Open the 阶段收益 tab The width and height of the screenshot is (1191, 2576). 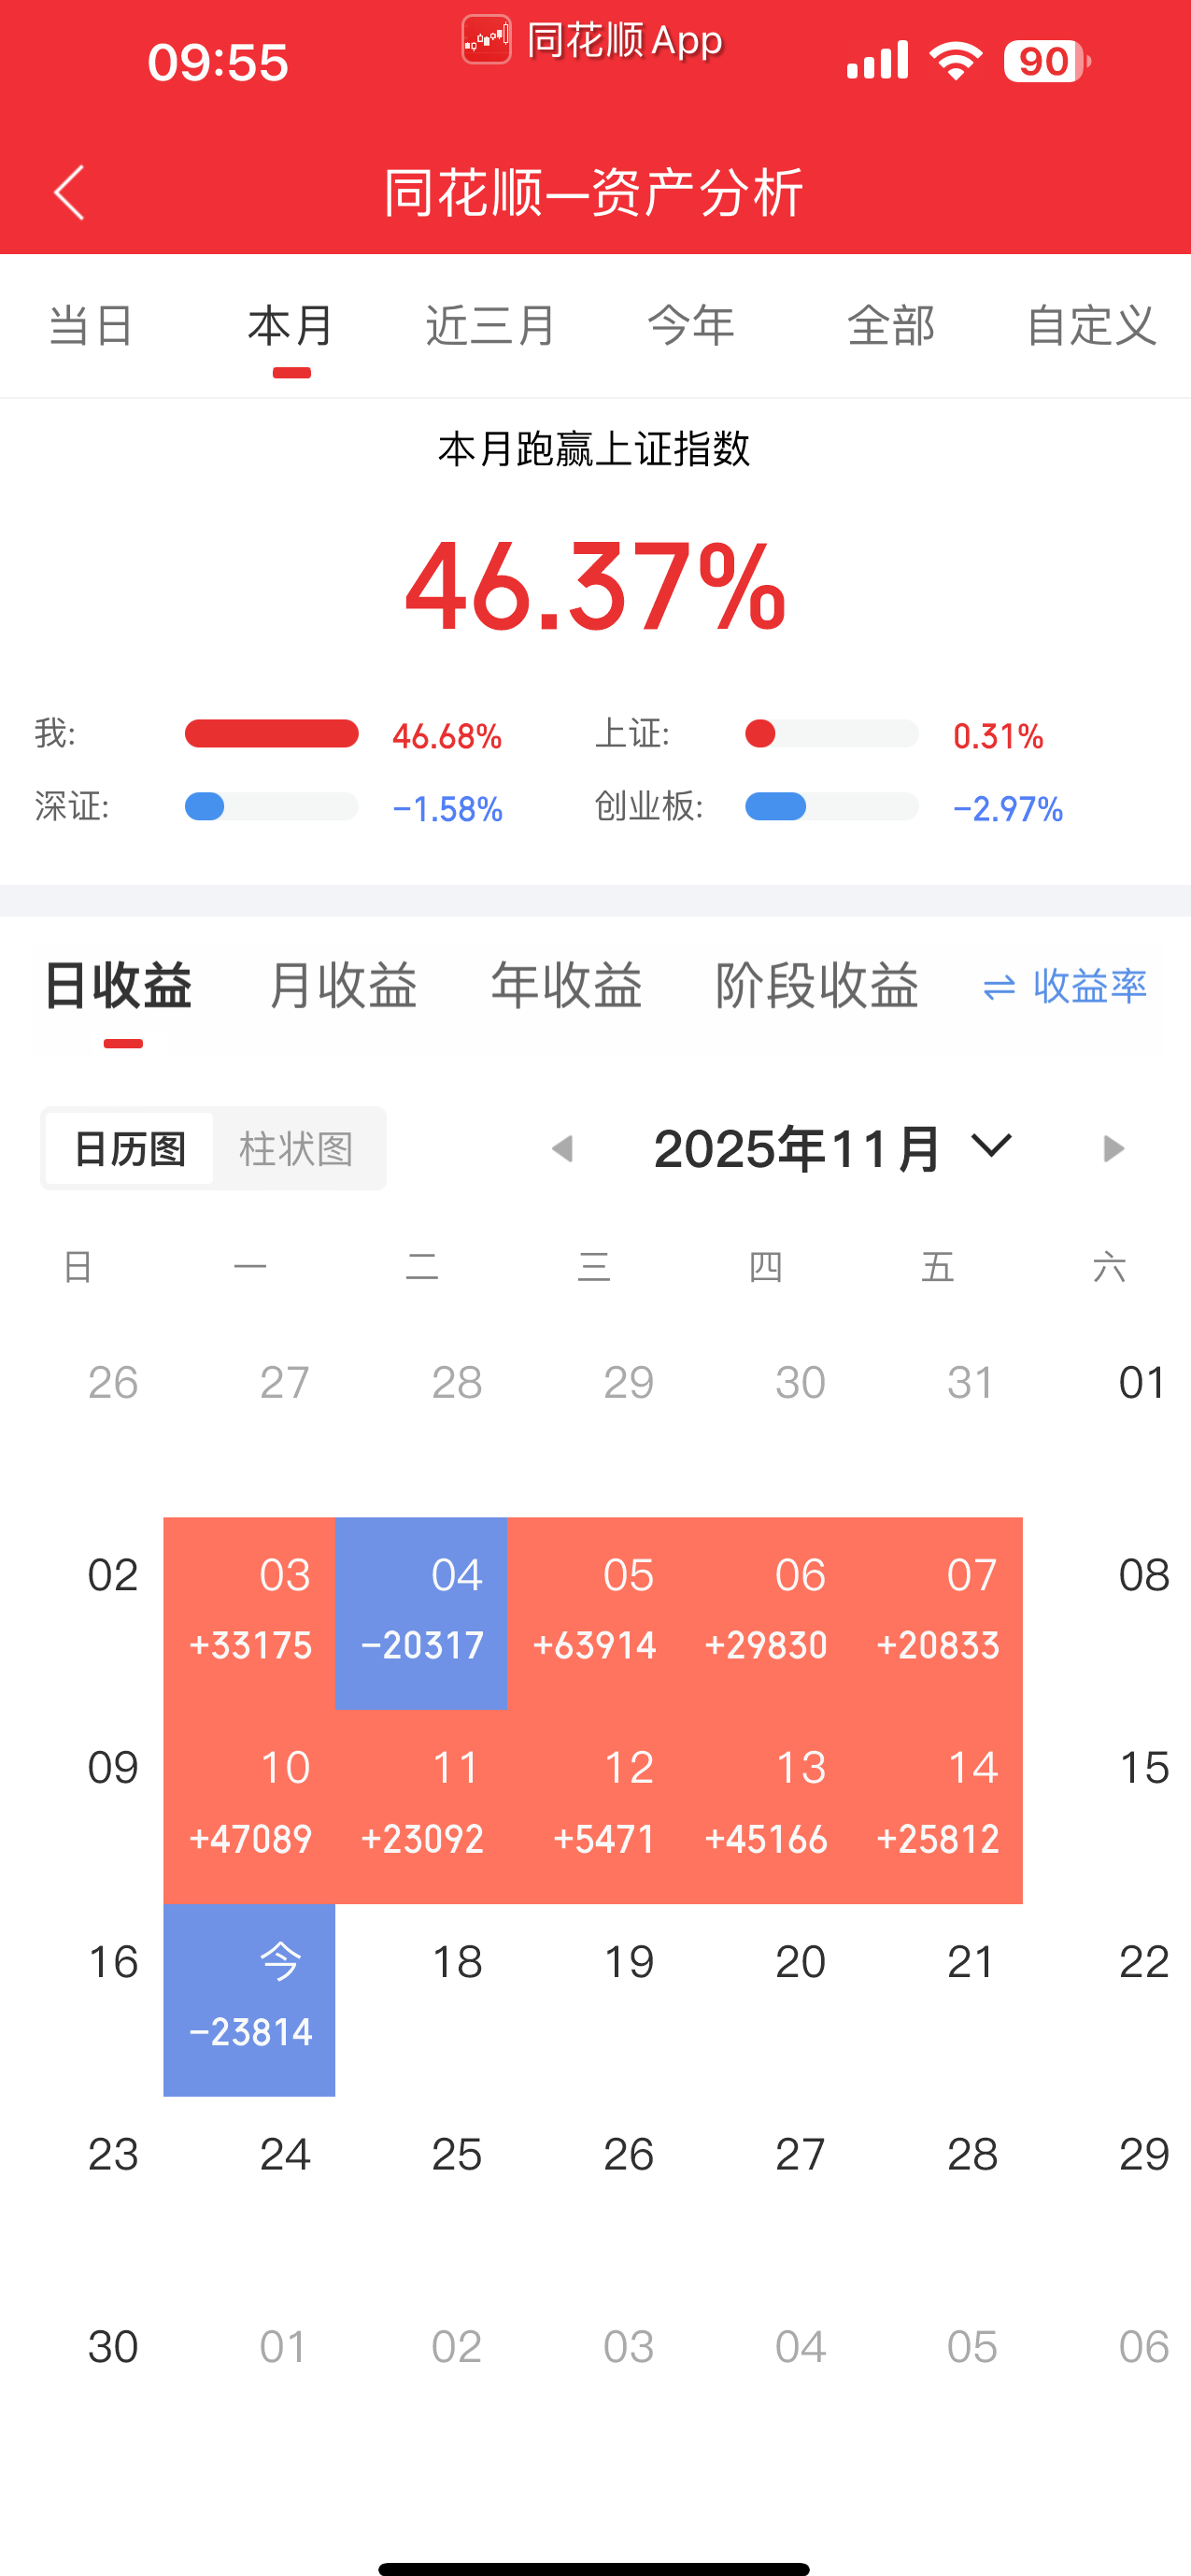click(x=817, y=986)
